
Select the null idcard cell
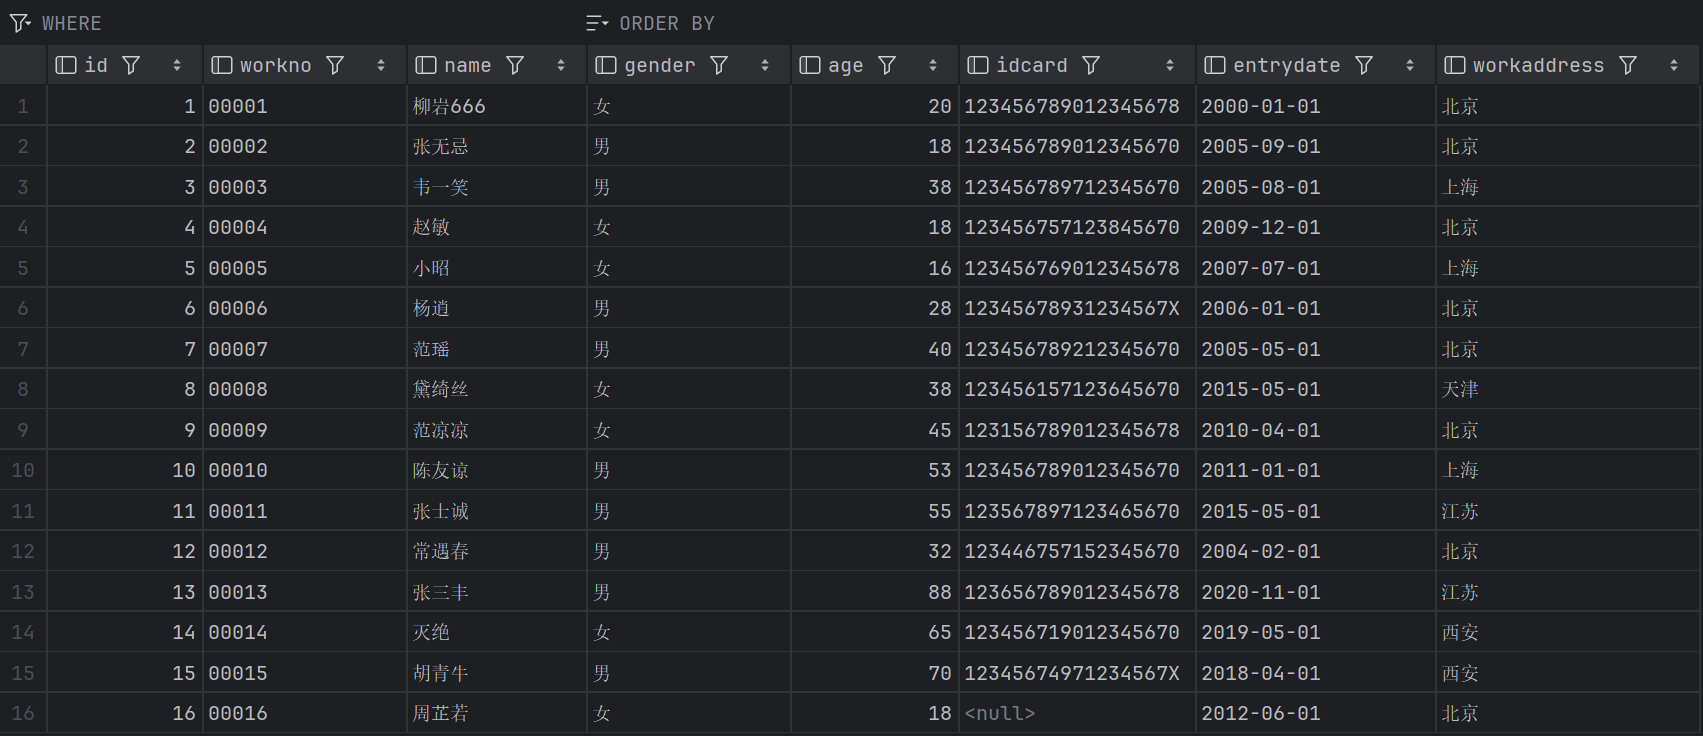pyautogui.click(x=1000, y=713)
